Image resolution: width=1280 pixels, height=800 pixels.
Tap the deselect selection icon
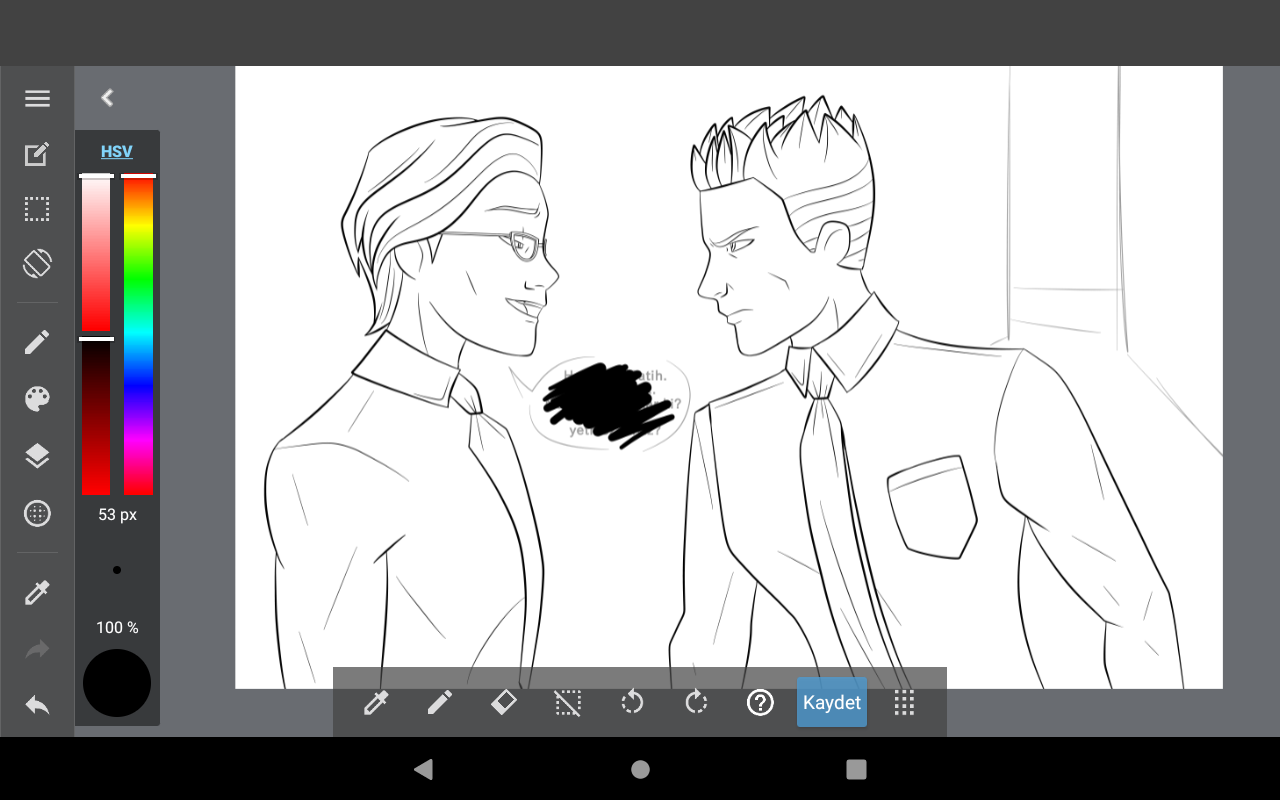pyautogui.click(x=567, y=703)
